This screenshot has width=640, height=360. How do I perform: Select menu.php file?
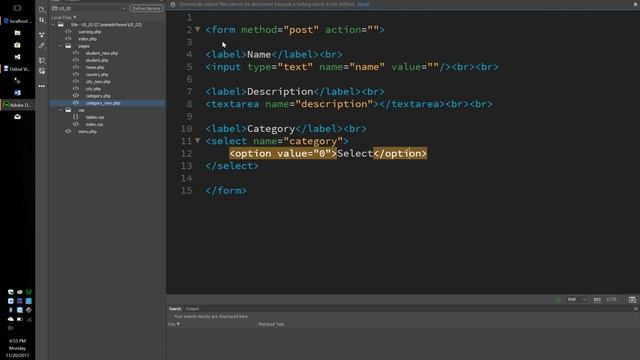tap(87, 131)
